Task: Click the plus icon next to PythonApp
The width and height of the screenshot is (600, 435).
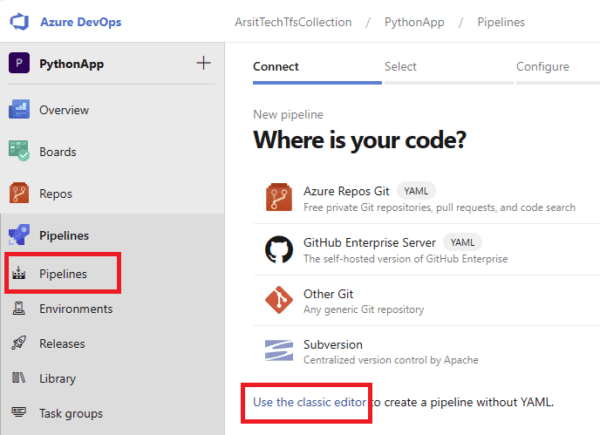Action: 204,63
